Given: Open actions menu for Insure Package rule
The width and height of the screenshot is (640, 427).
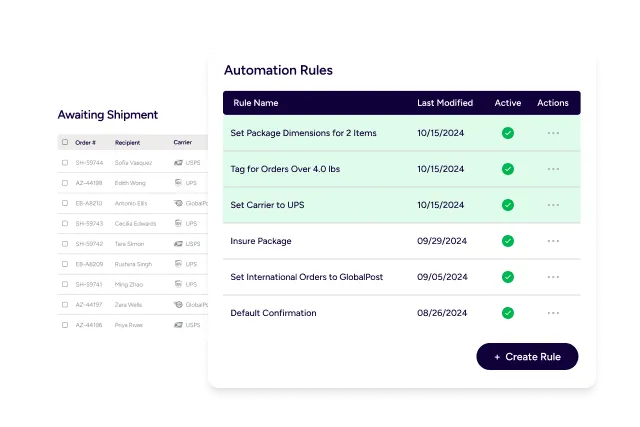Looking at the screenshot, I should click(x=553, y=241).
